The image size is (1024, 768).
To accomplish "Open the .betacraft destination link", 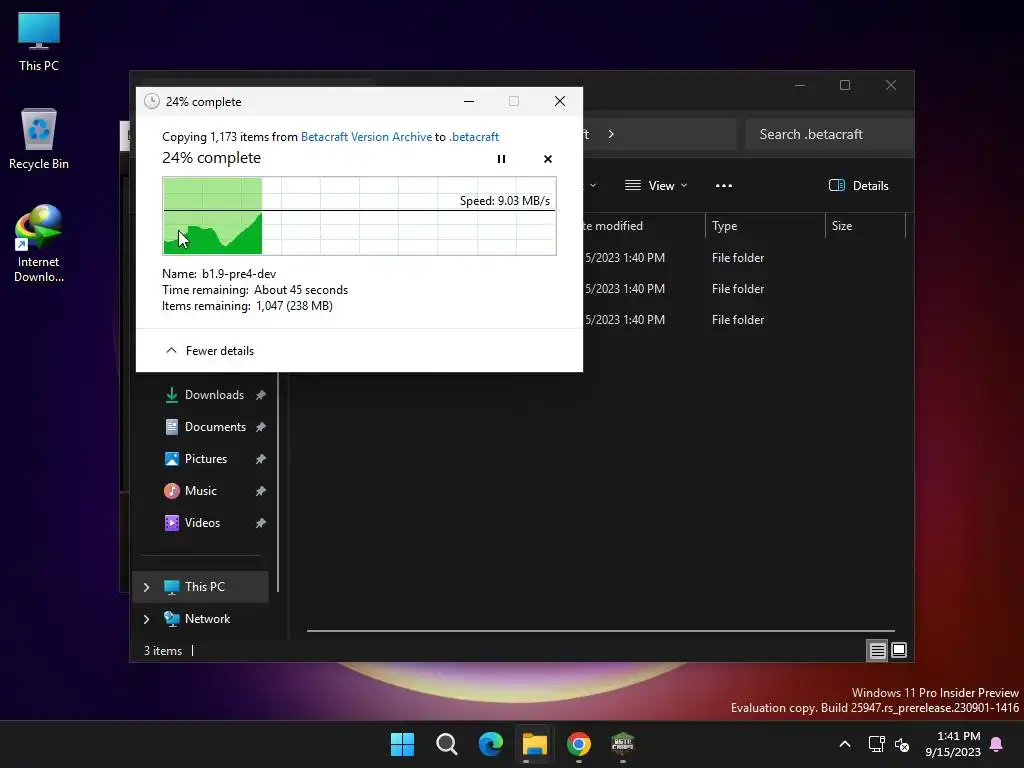I will click(473, 136).
